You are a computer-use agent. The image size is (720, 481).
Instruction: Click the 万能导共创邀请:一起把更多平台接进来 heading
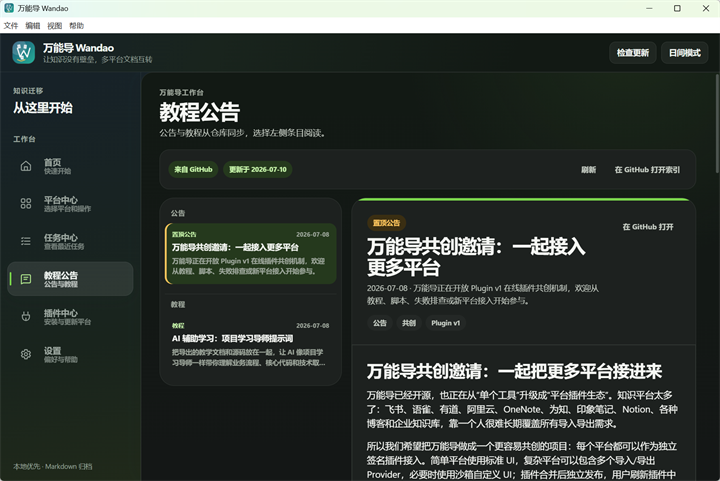pos(514,371)
